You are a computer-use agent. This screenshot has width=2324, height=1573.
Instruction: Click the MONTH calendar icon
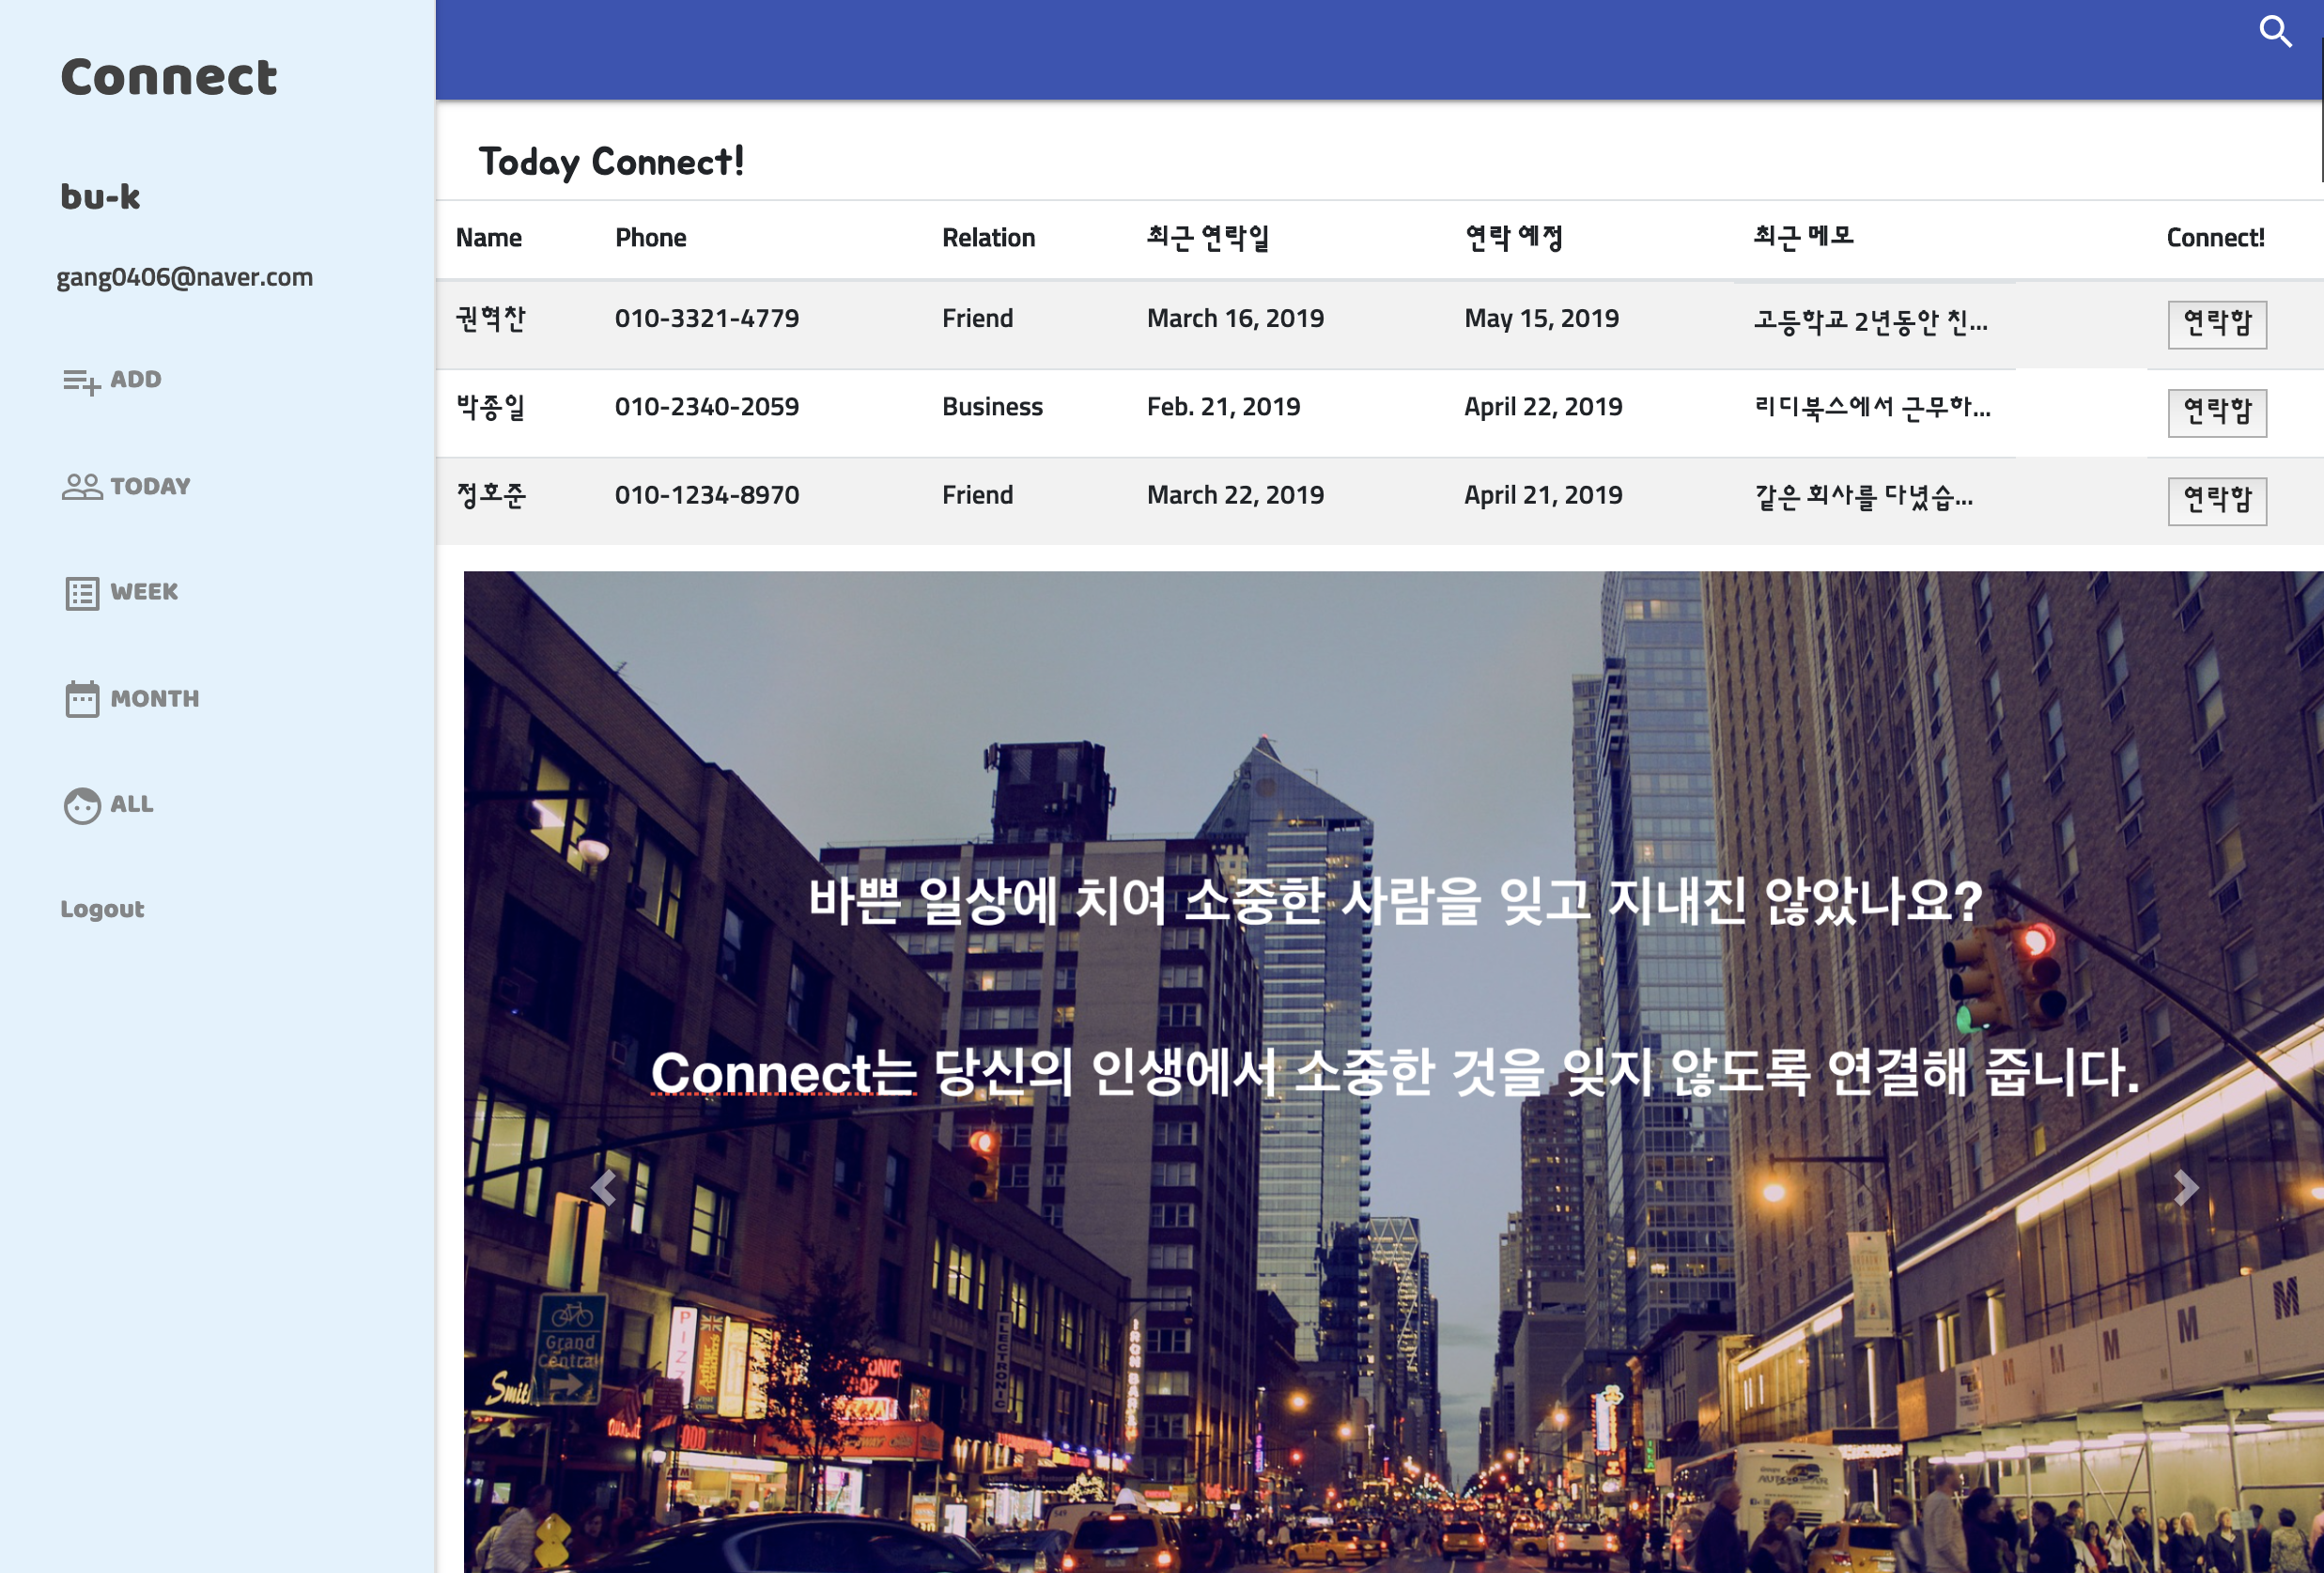click(x=82, y=699)
